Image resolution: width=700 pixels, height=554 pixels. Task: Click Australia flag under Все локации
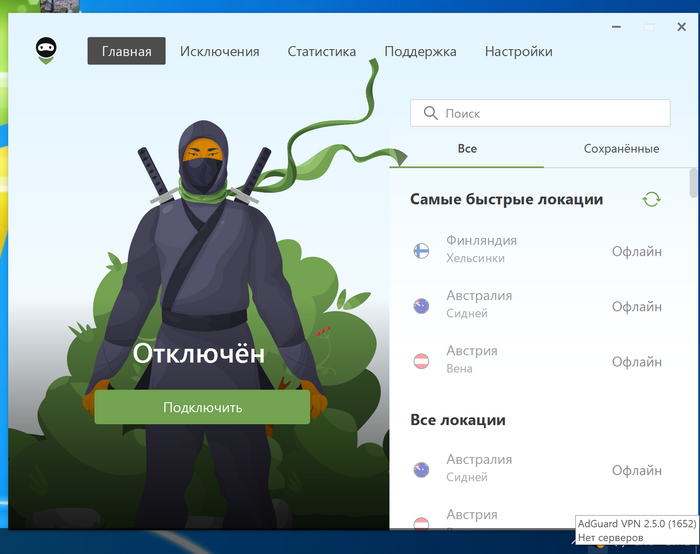pos(422,470)
